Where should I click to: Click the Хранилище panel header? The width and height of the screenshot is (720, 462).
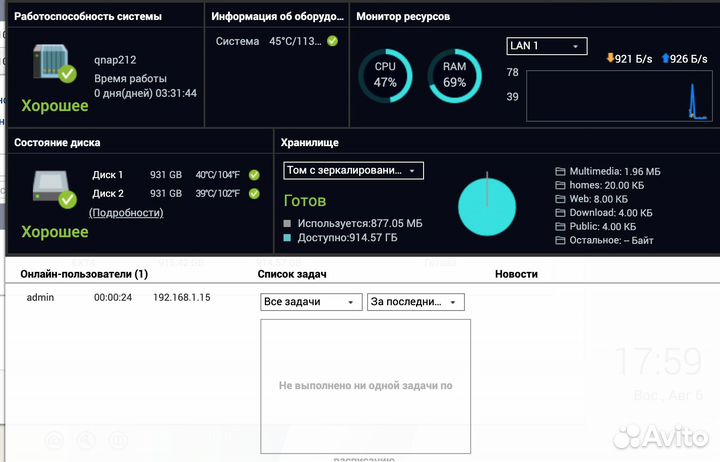tap(309, 143)
